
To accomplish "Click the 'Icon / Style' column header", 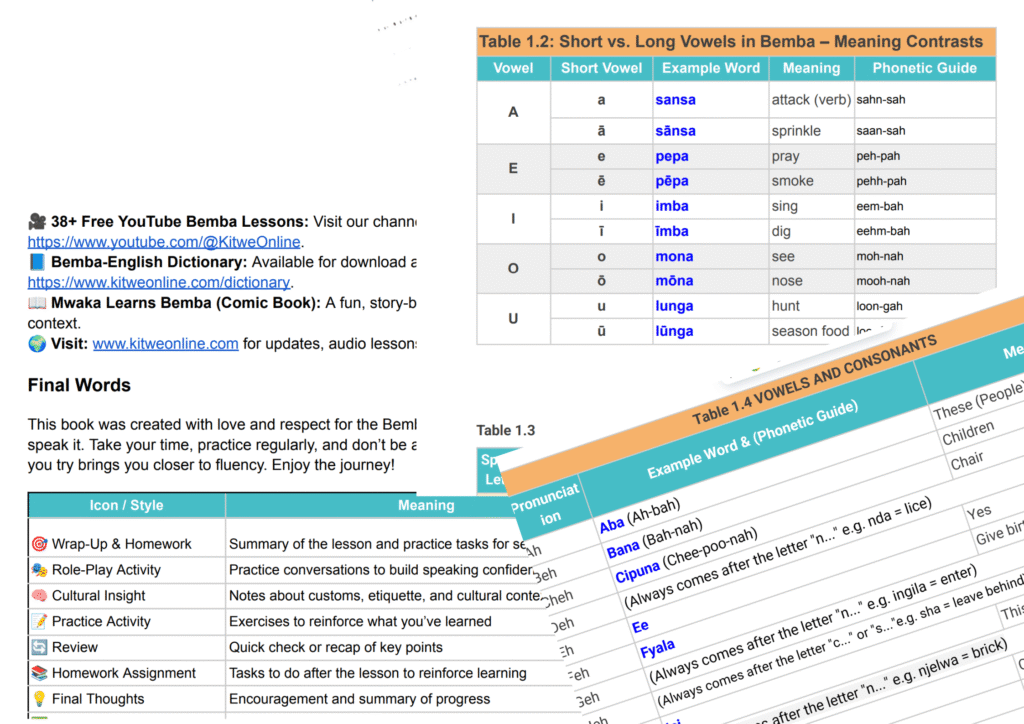I will coord(127,505).
